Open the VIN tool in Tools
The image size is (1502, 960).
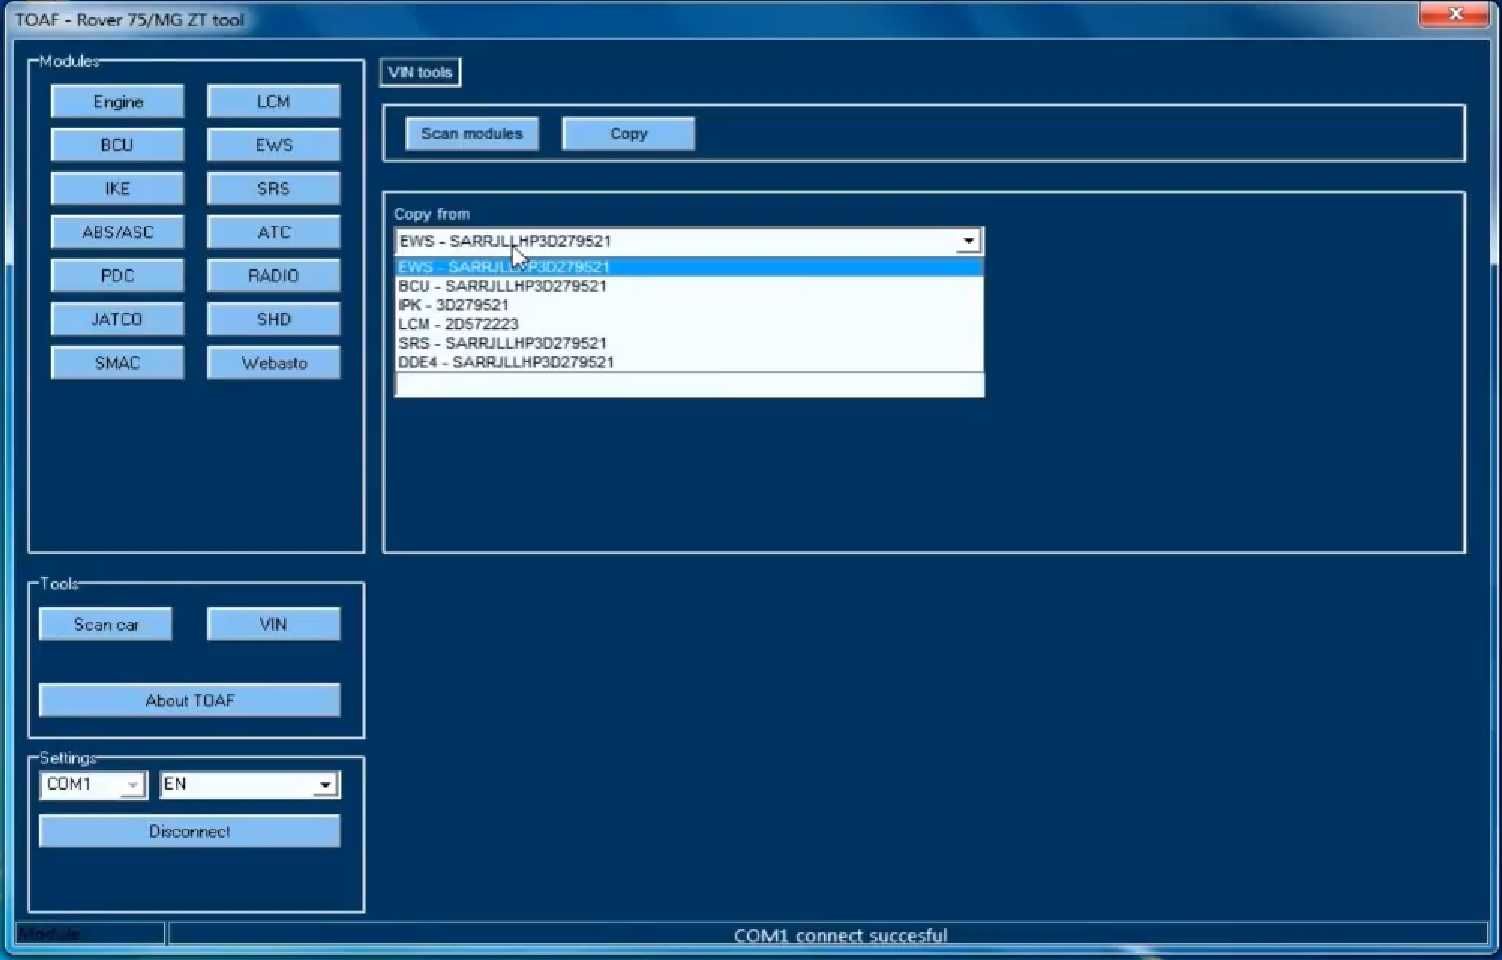click(273, 625)
